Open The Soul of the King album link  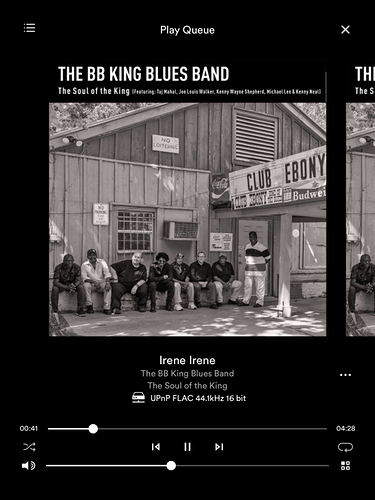[187, 386]
